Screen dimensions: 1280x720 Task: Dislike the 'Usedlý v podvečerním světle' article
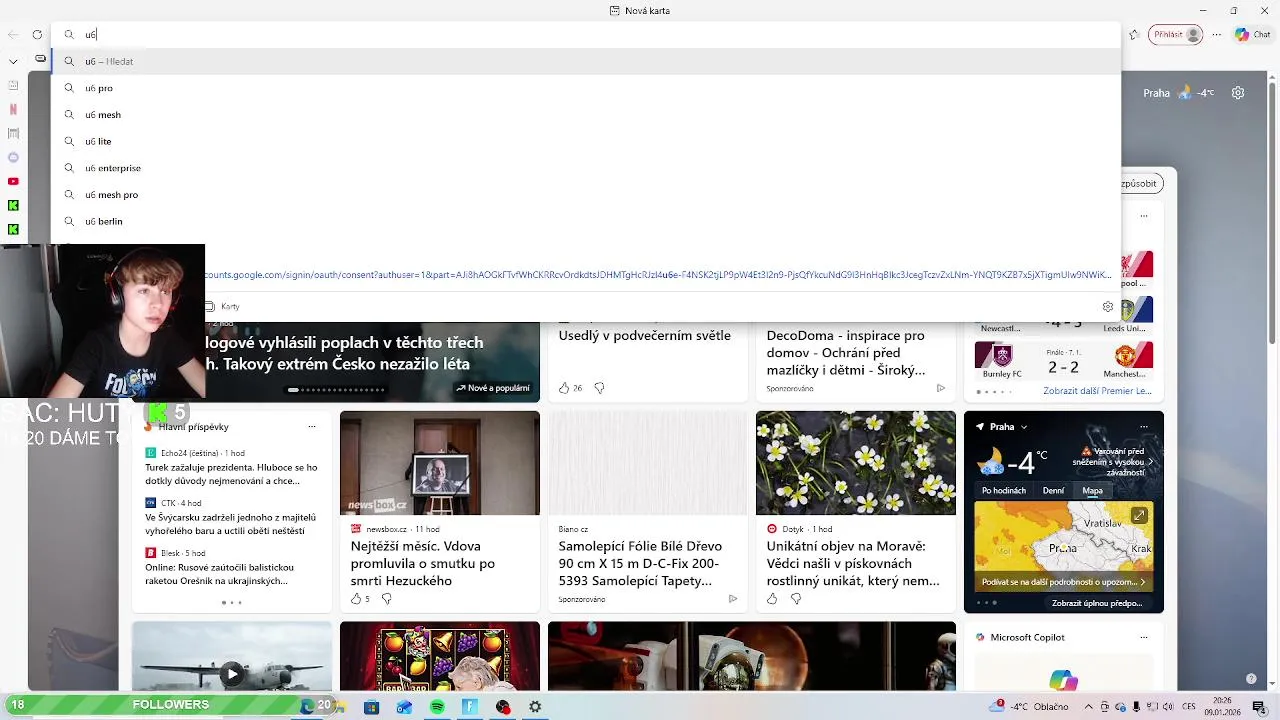(x=599, y=388)
